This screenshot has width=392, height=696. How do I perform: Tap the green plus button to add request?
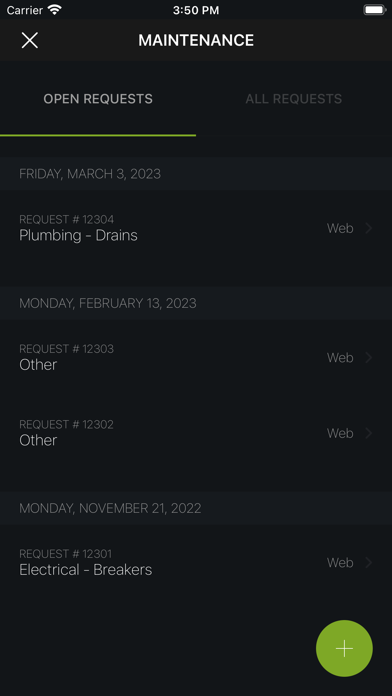pos(344,649)
